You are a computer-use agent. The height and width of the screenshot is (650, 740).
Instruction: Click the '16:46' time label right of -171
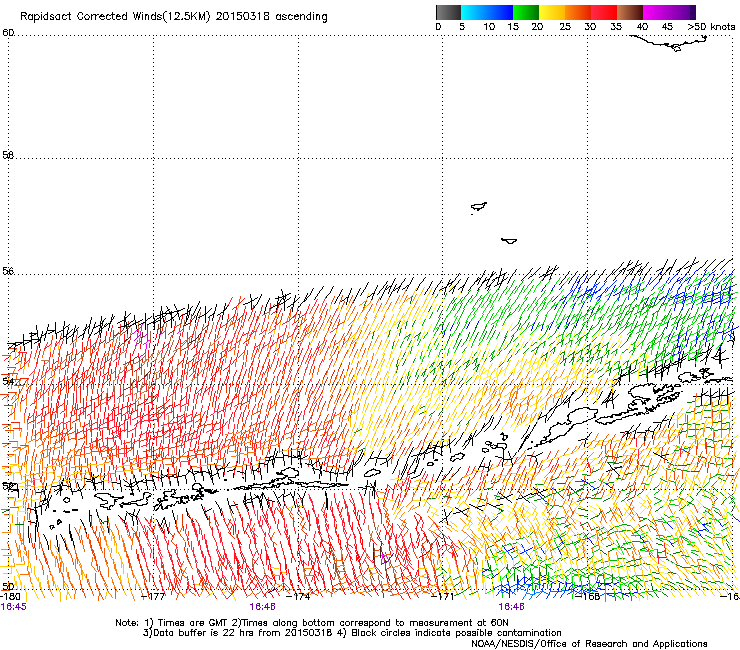point(511,607)
